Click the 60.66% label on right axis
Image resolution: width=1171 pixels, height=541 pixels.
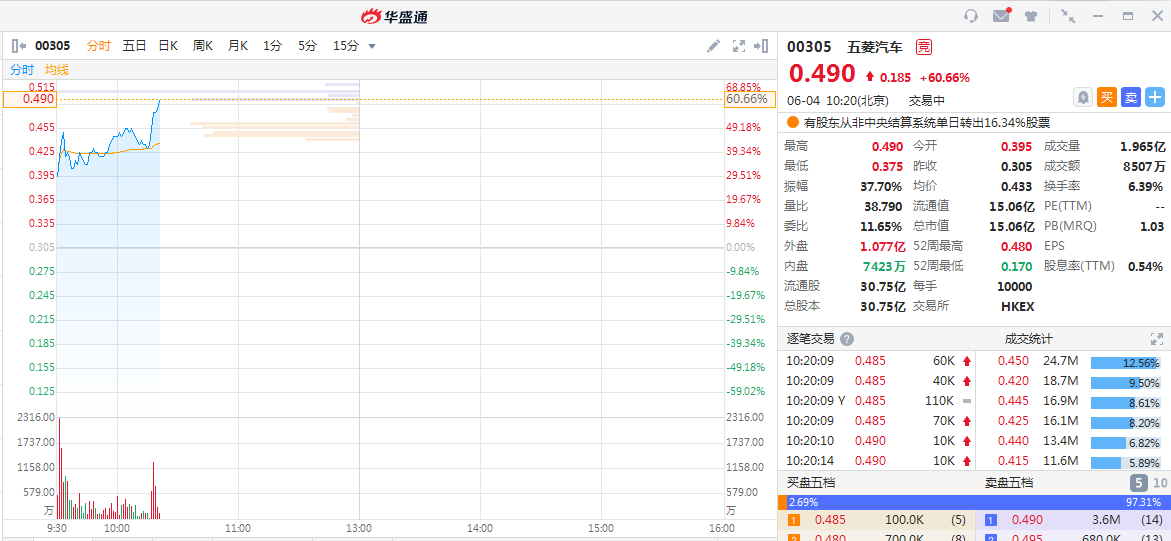[750, 99]
